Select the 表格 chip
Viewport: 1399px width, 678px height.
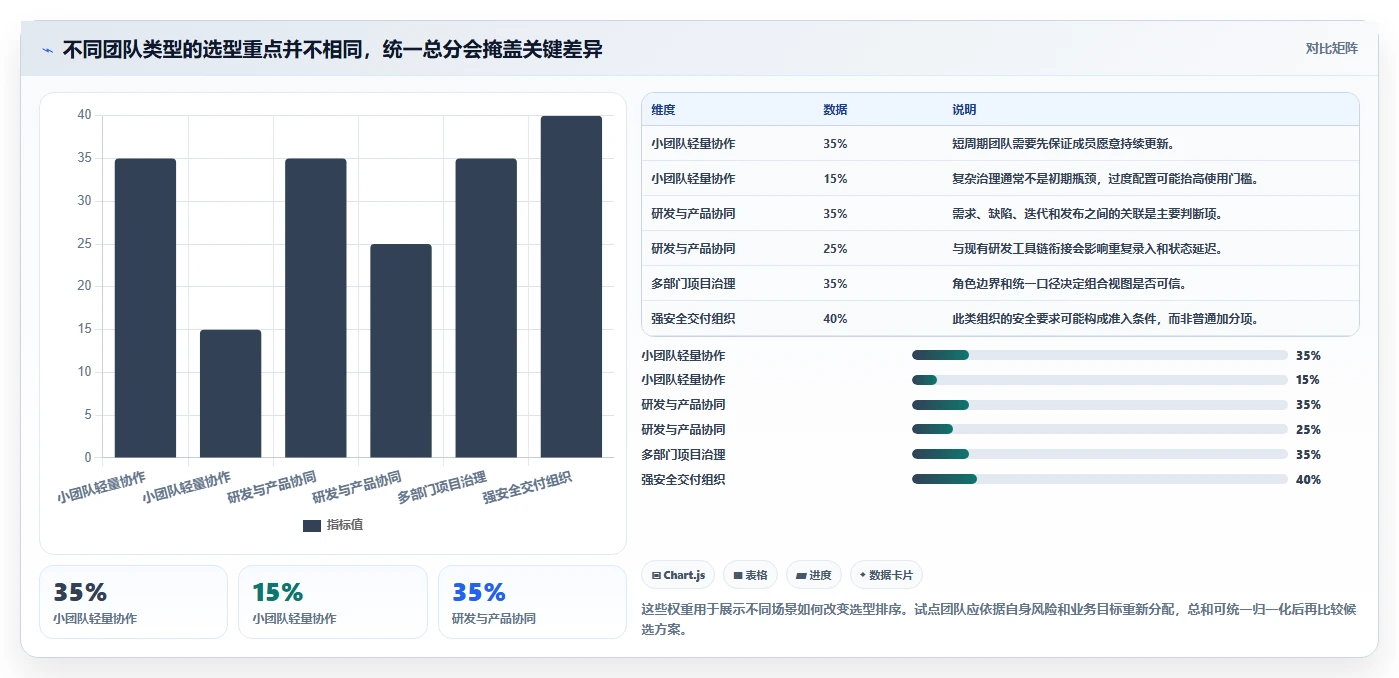750,575
